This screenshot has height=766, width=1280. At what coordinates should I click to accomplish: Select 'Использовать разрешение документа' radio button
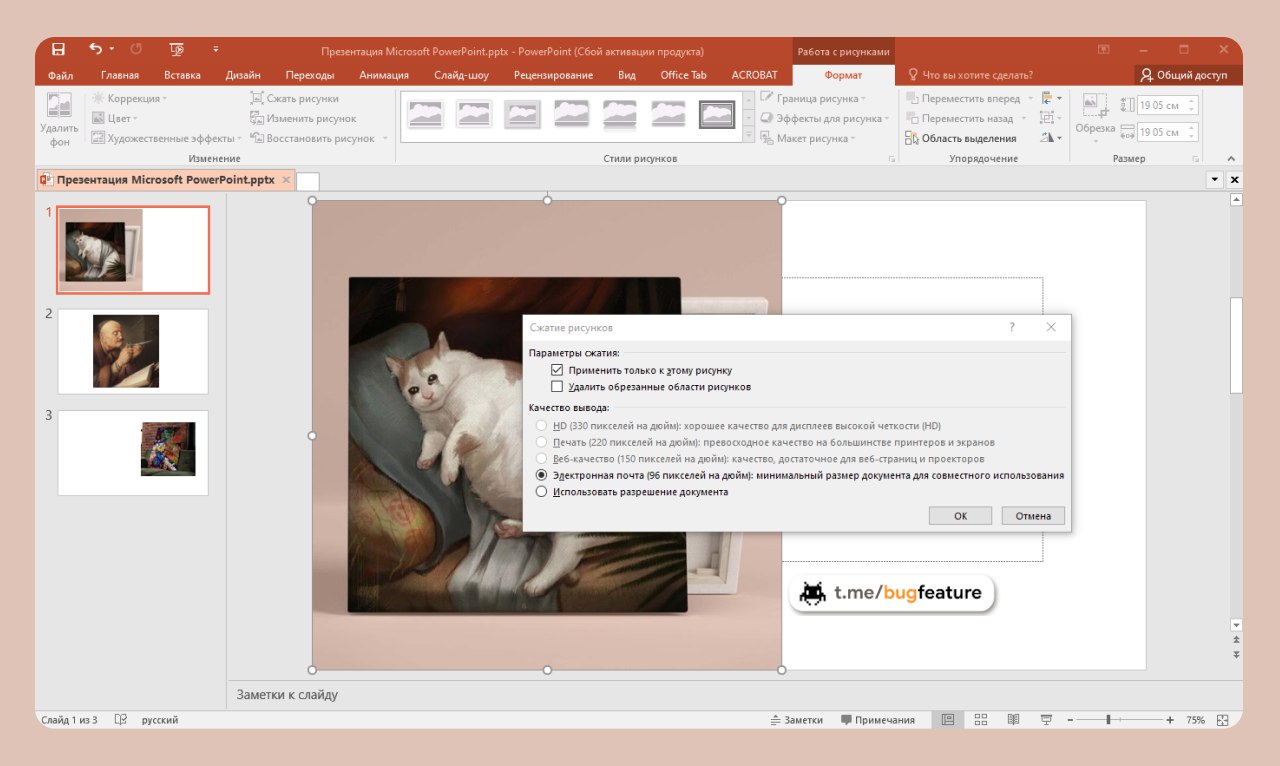pos(542,492)
